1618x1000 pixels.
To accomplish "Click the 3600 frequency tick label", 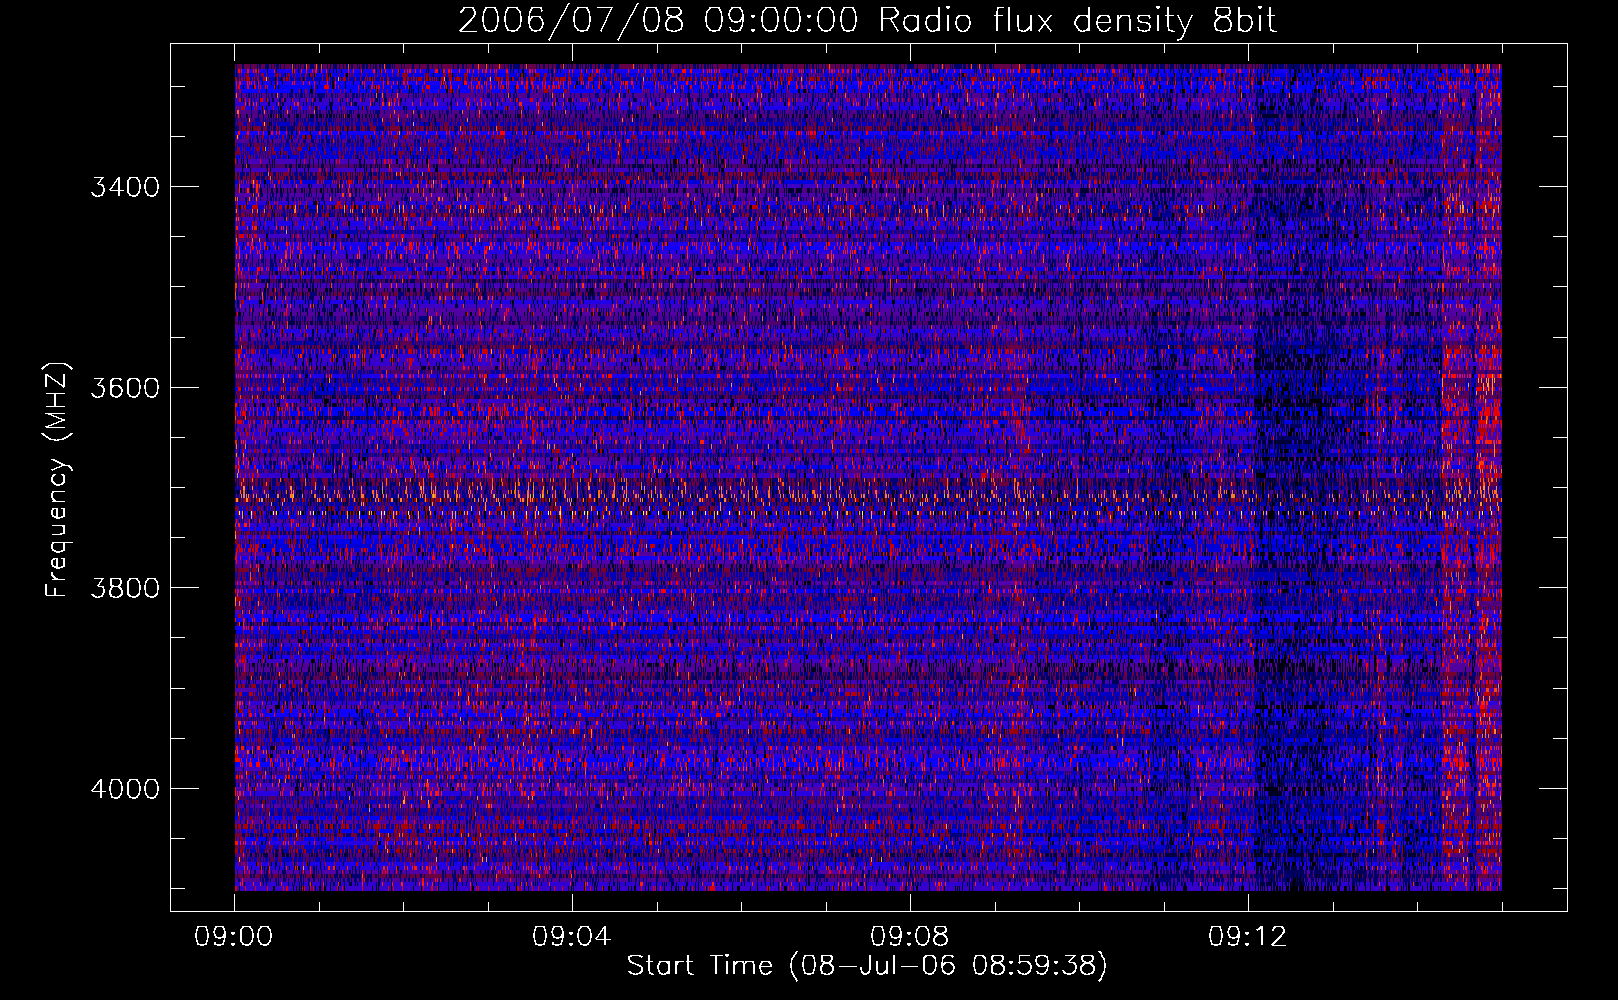I will tap(125, 388).
